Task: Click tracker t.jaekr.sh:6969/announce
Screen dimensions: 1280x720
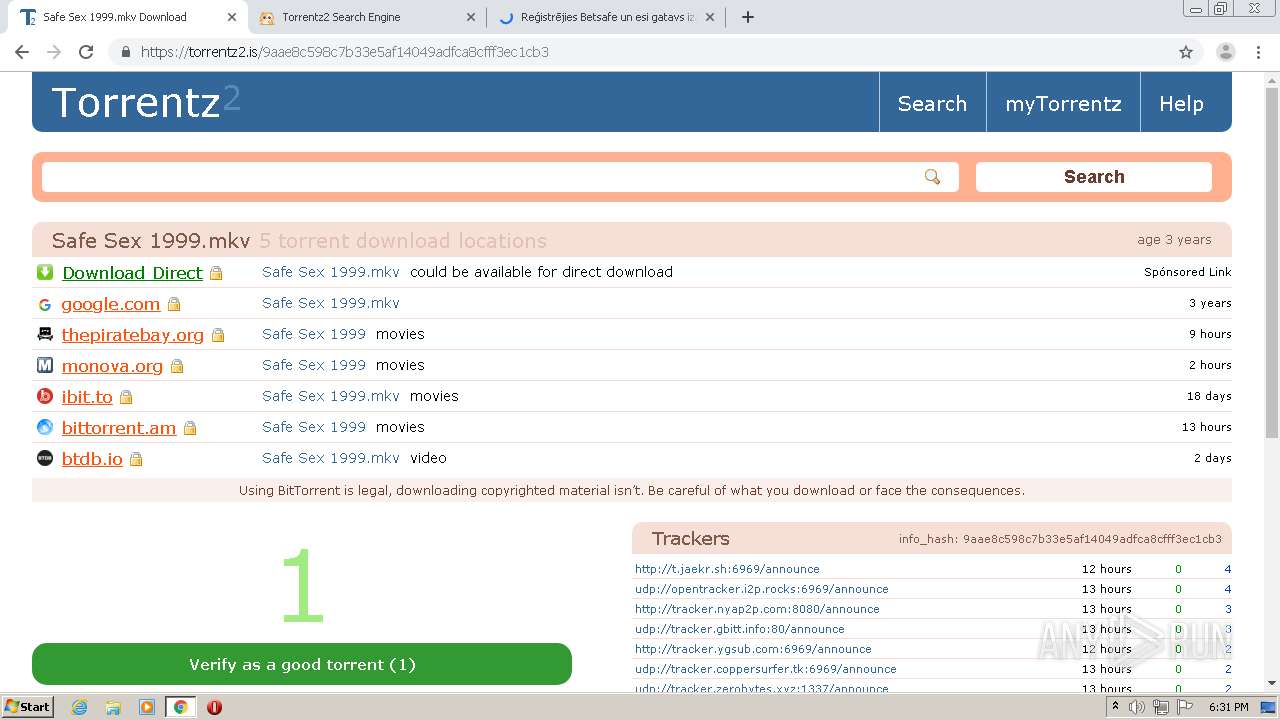Action: (x=727, y=569)
